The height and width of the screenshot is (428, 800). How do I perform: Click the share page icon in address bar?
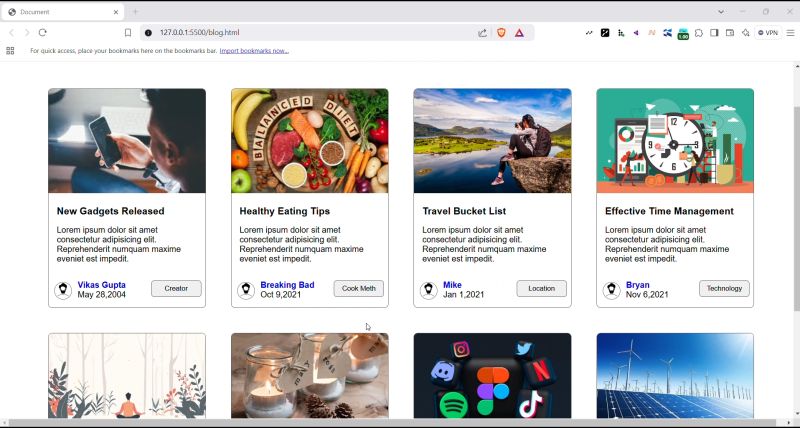click(x=483, y=33)
